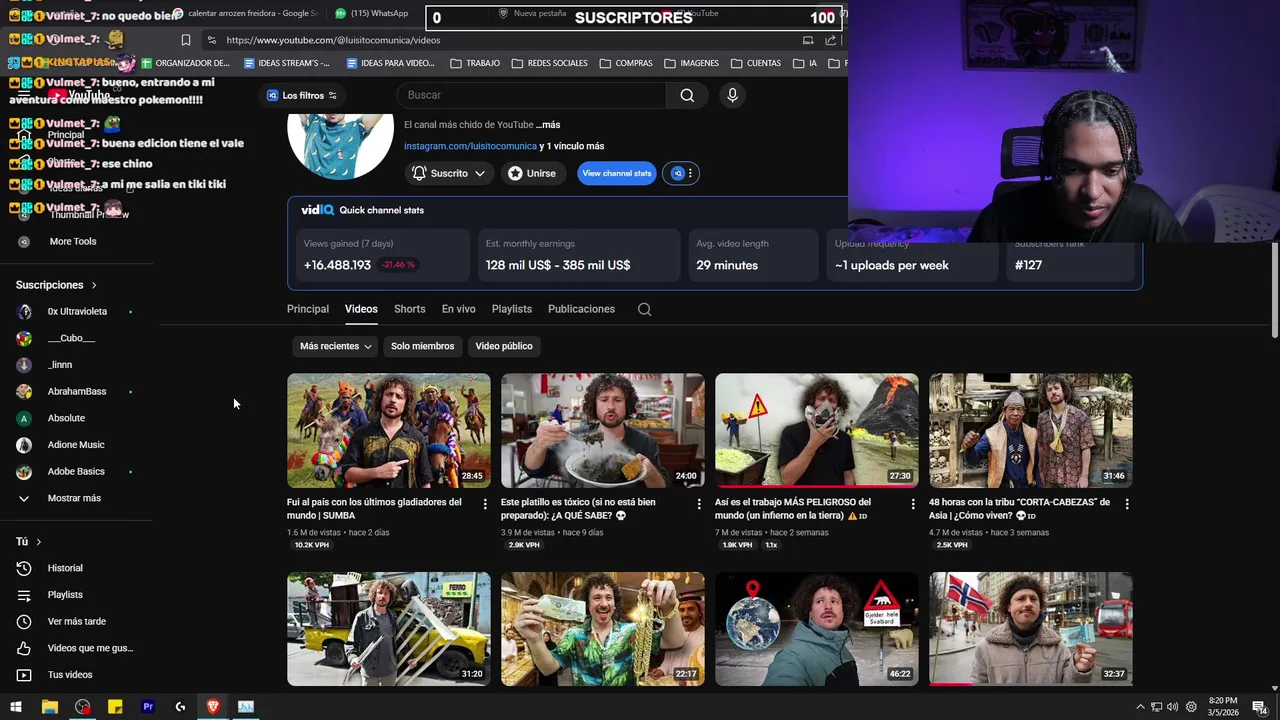Open the Svalbard globe video thumbnail
1280x720 pixels.
point(817,629)
